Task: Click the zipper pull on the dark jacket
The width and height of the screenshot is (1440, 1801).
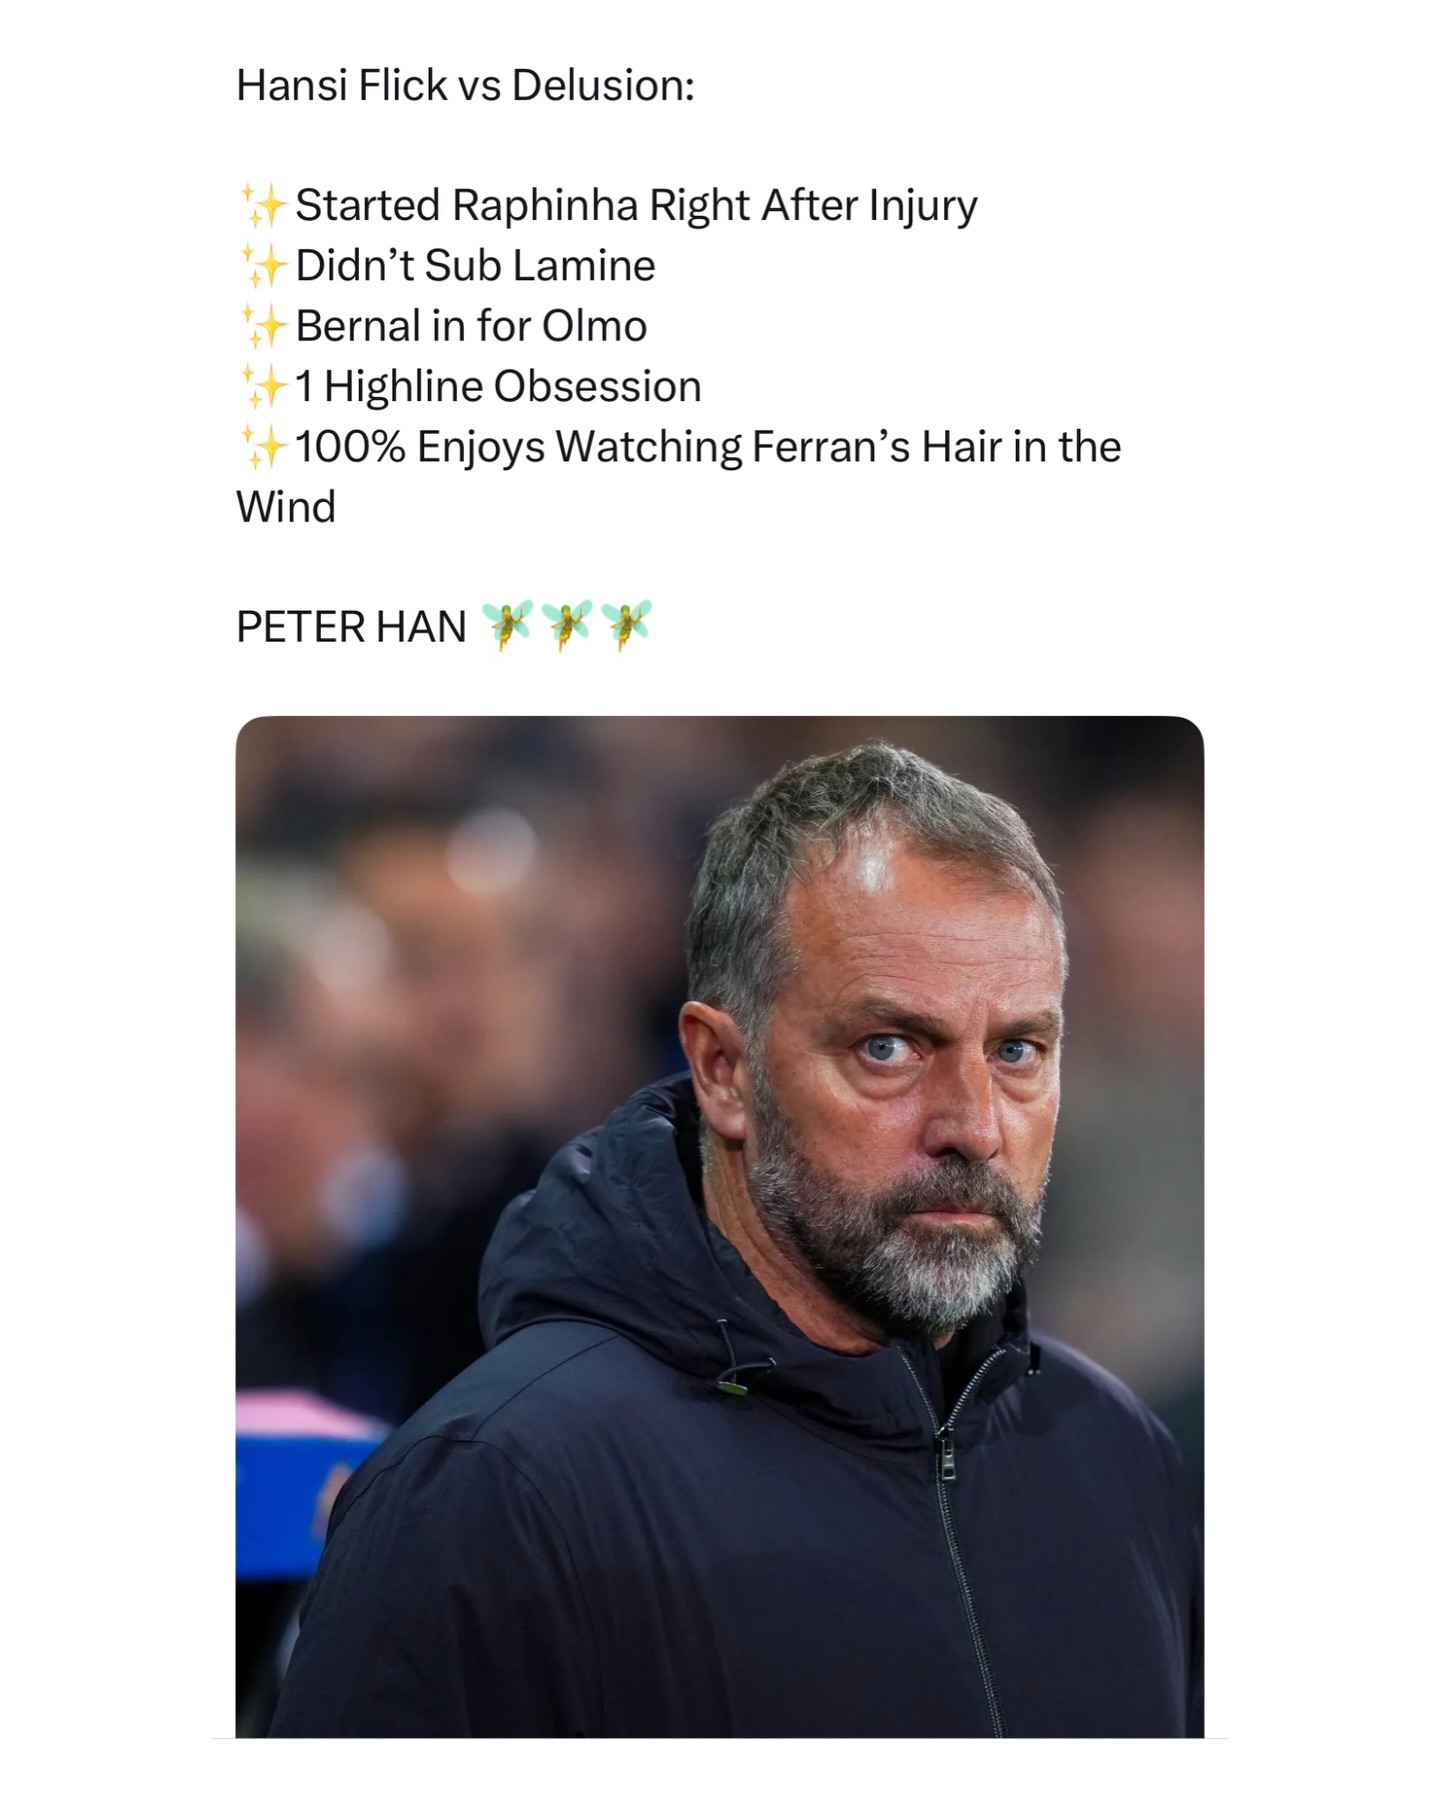Action: click(x=945, y=1461)
